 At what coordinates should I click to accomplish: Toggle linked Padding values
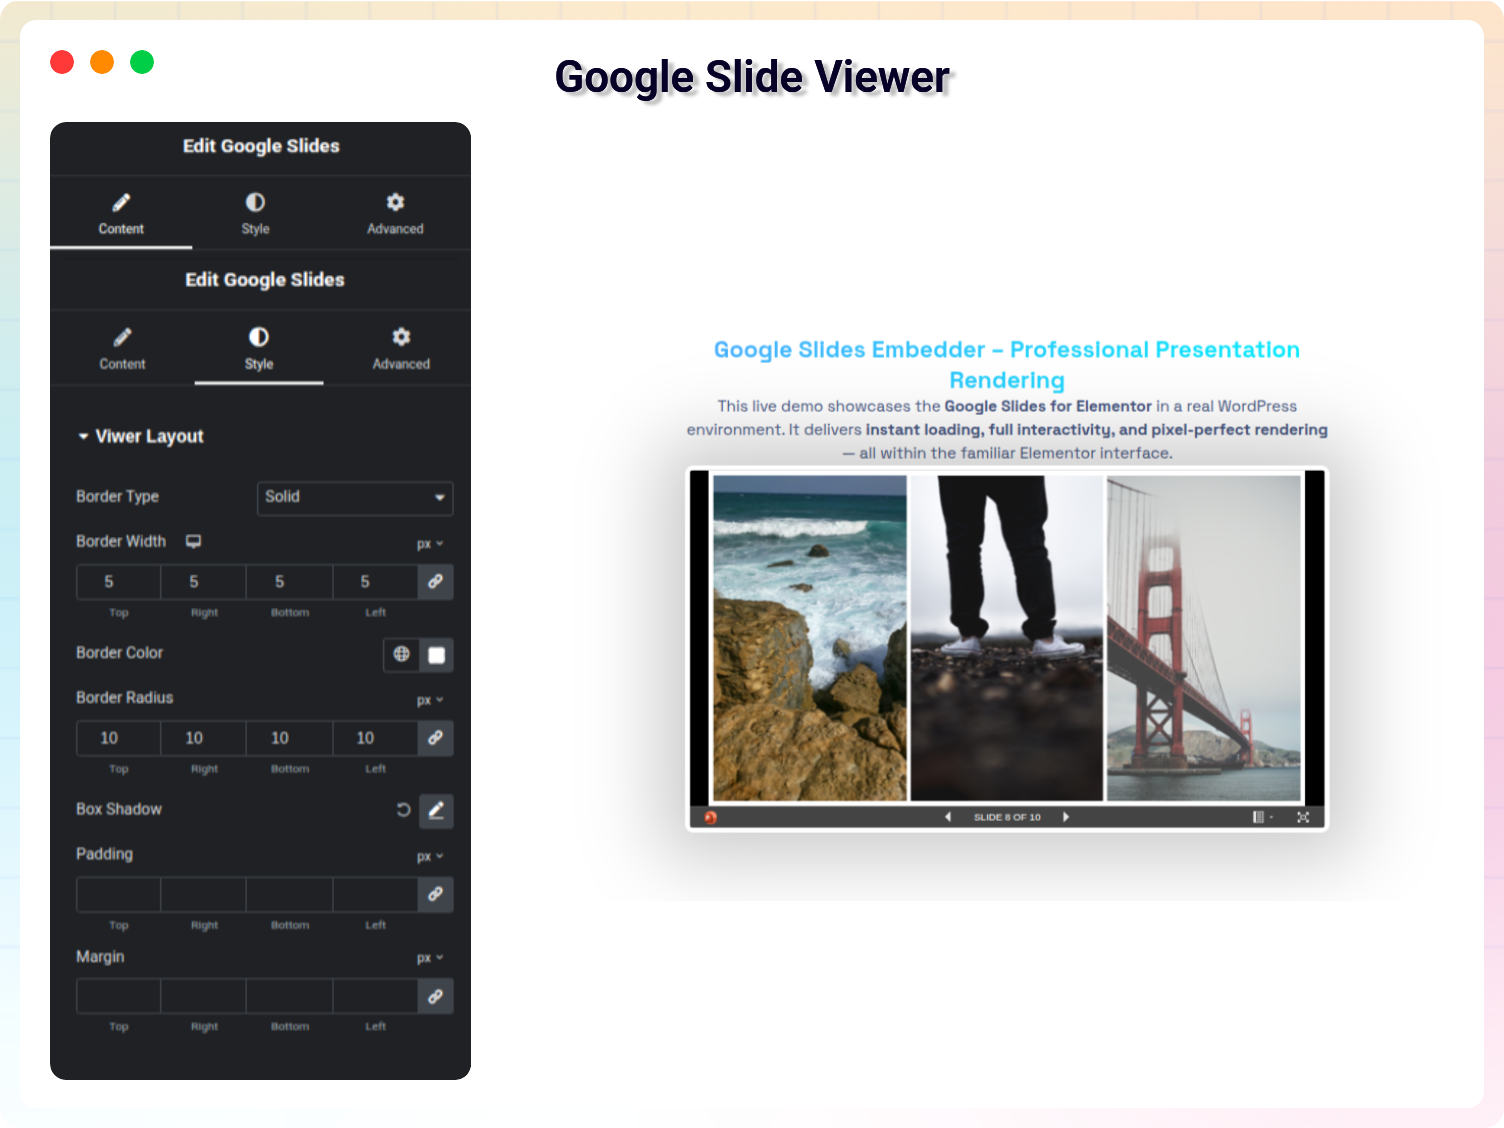coord(435,894)
